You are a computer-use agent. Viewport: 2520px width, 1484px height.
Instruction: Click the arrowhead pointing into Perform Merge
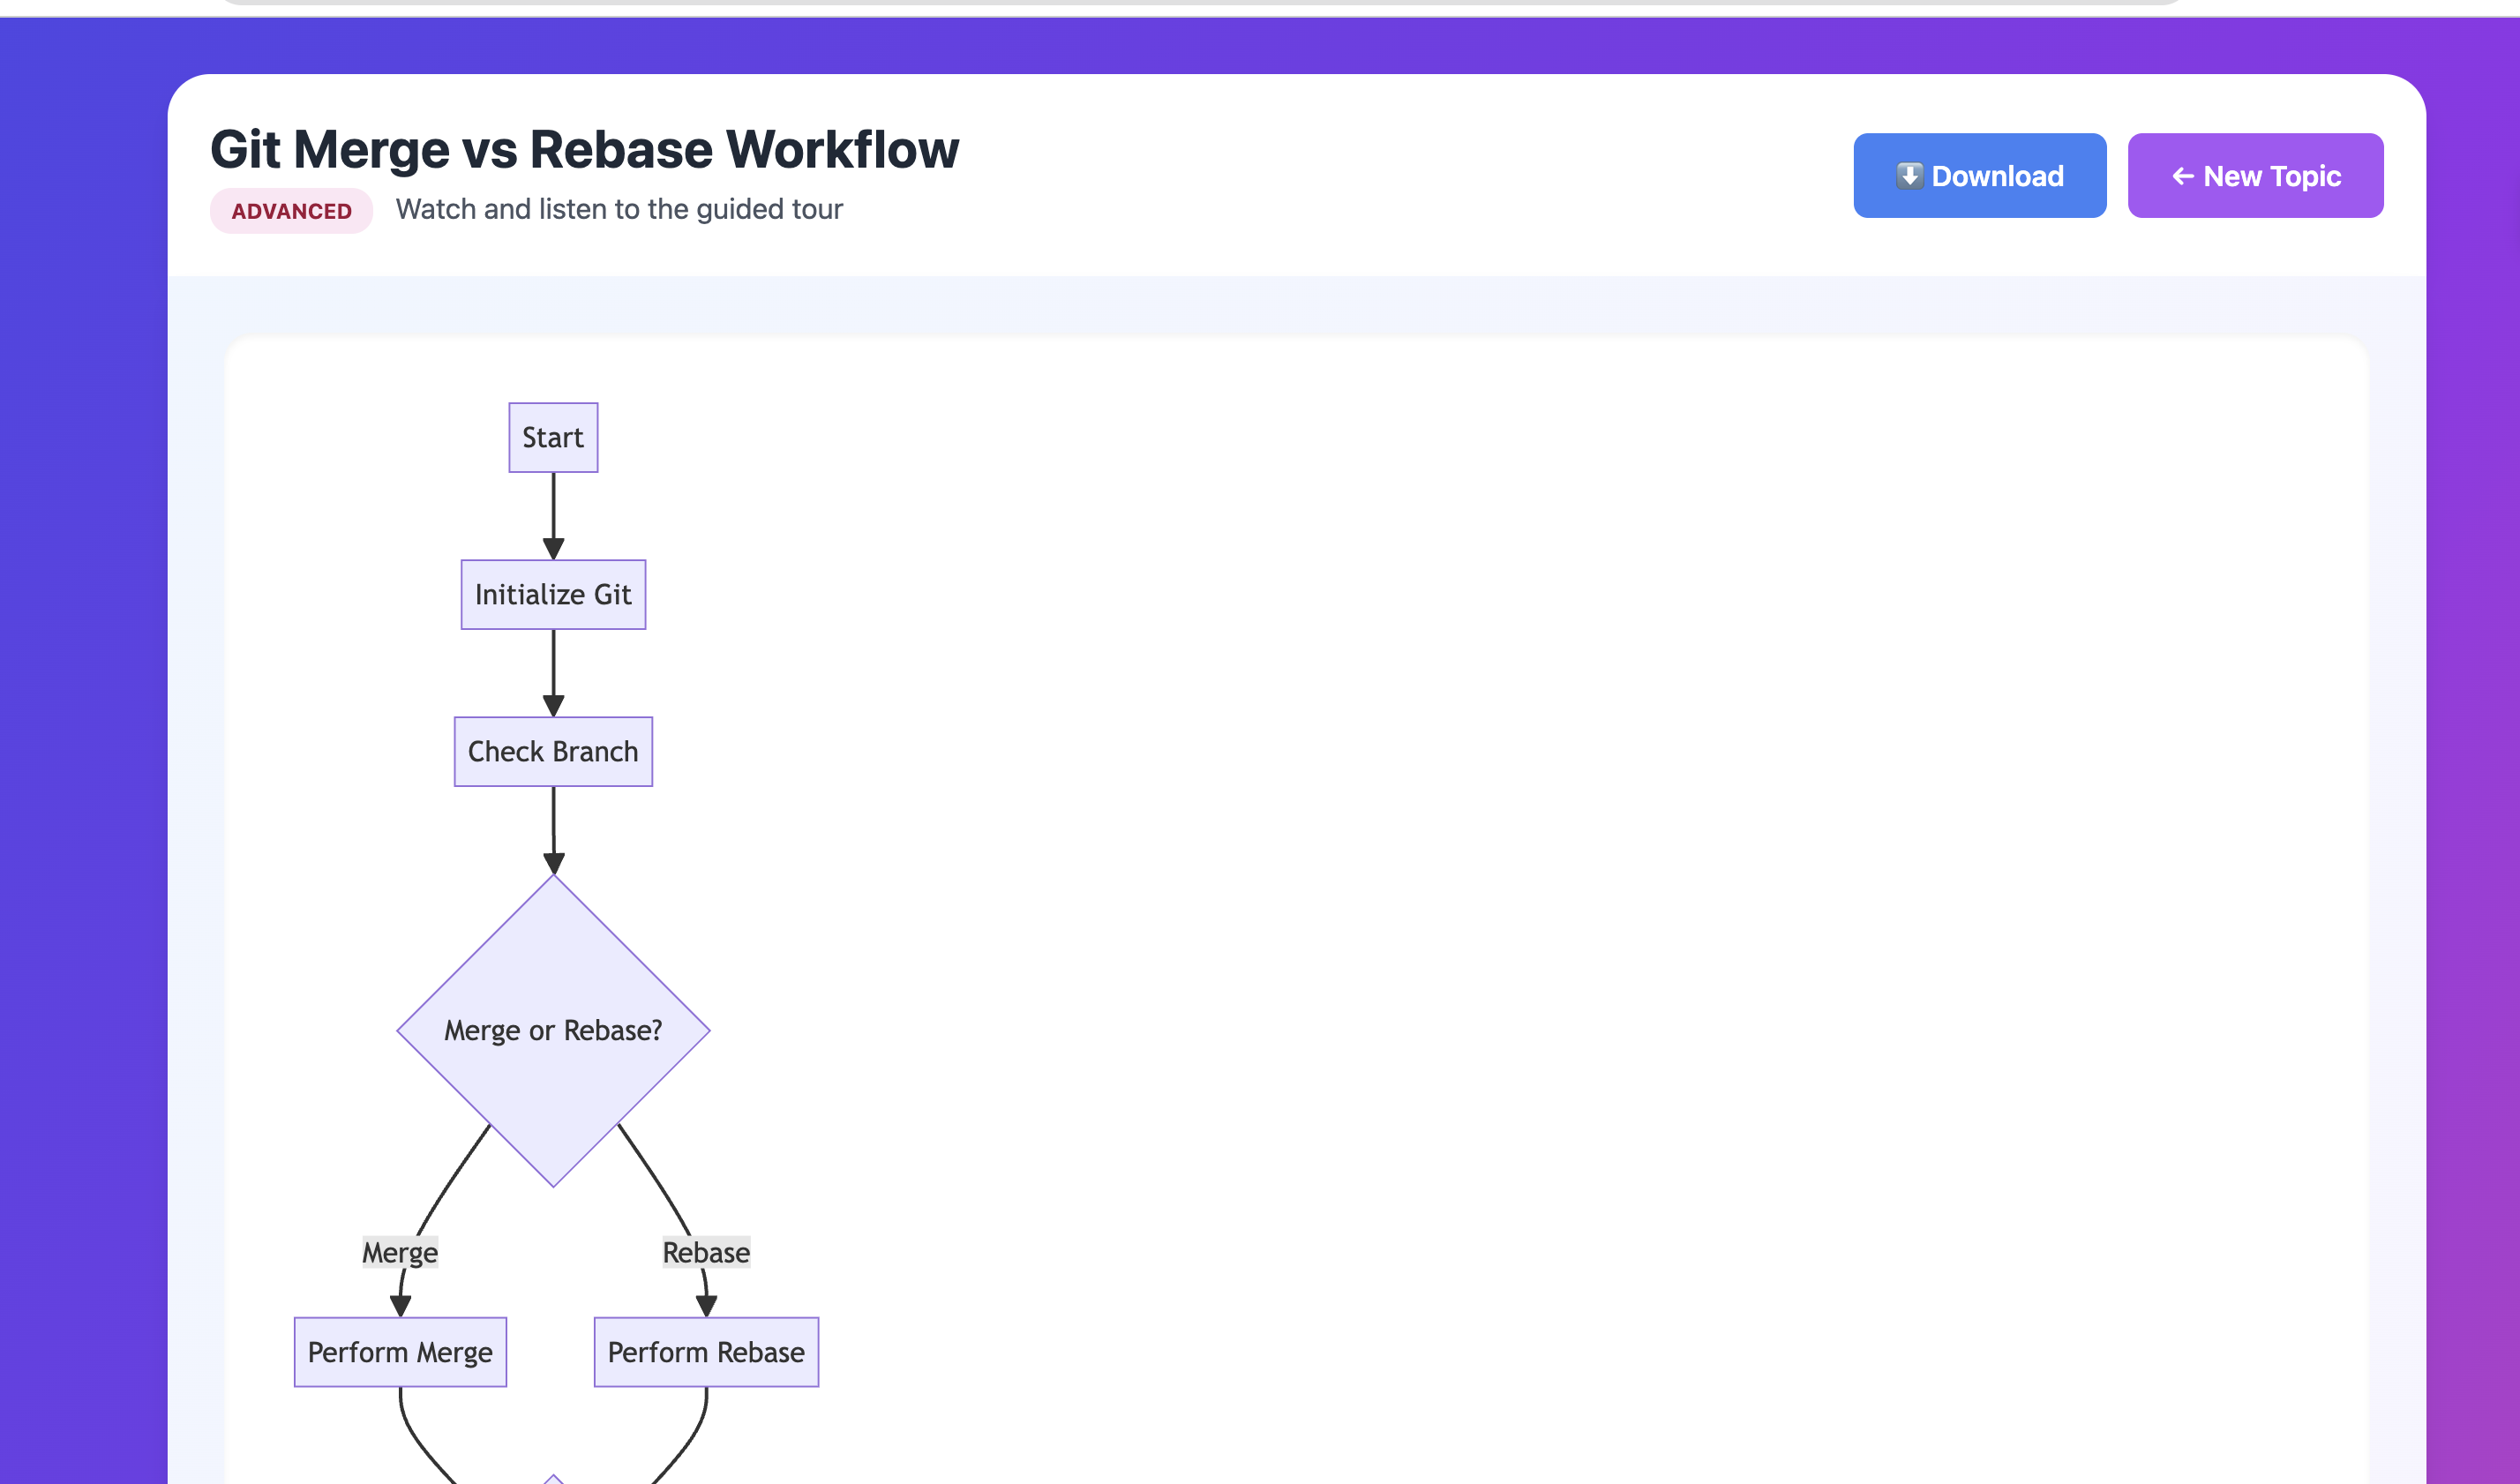point(400,1305)
